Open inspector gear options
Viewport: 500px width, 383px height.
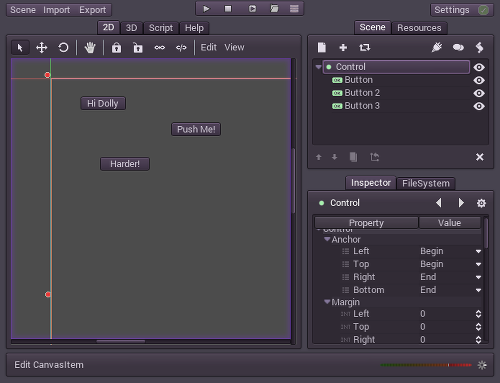(481, 203)
